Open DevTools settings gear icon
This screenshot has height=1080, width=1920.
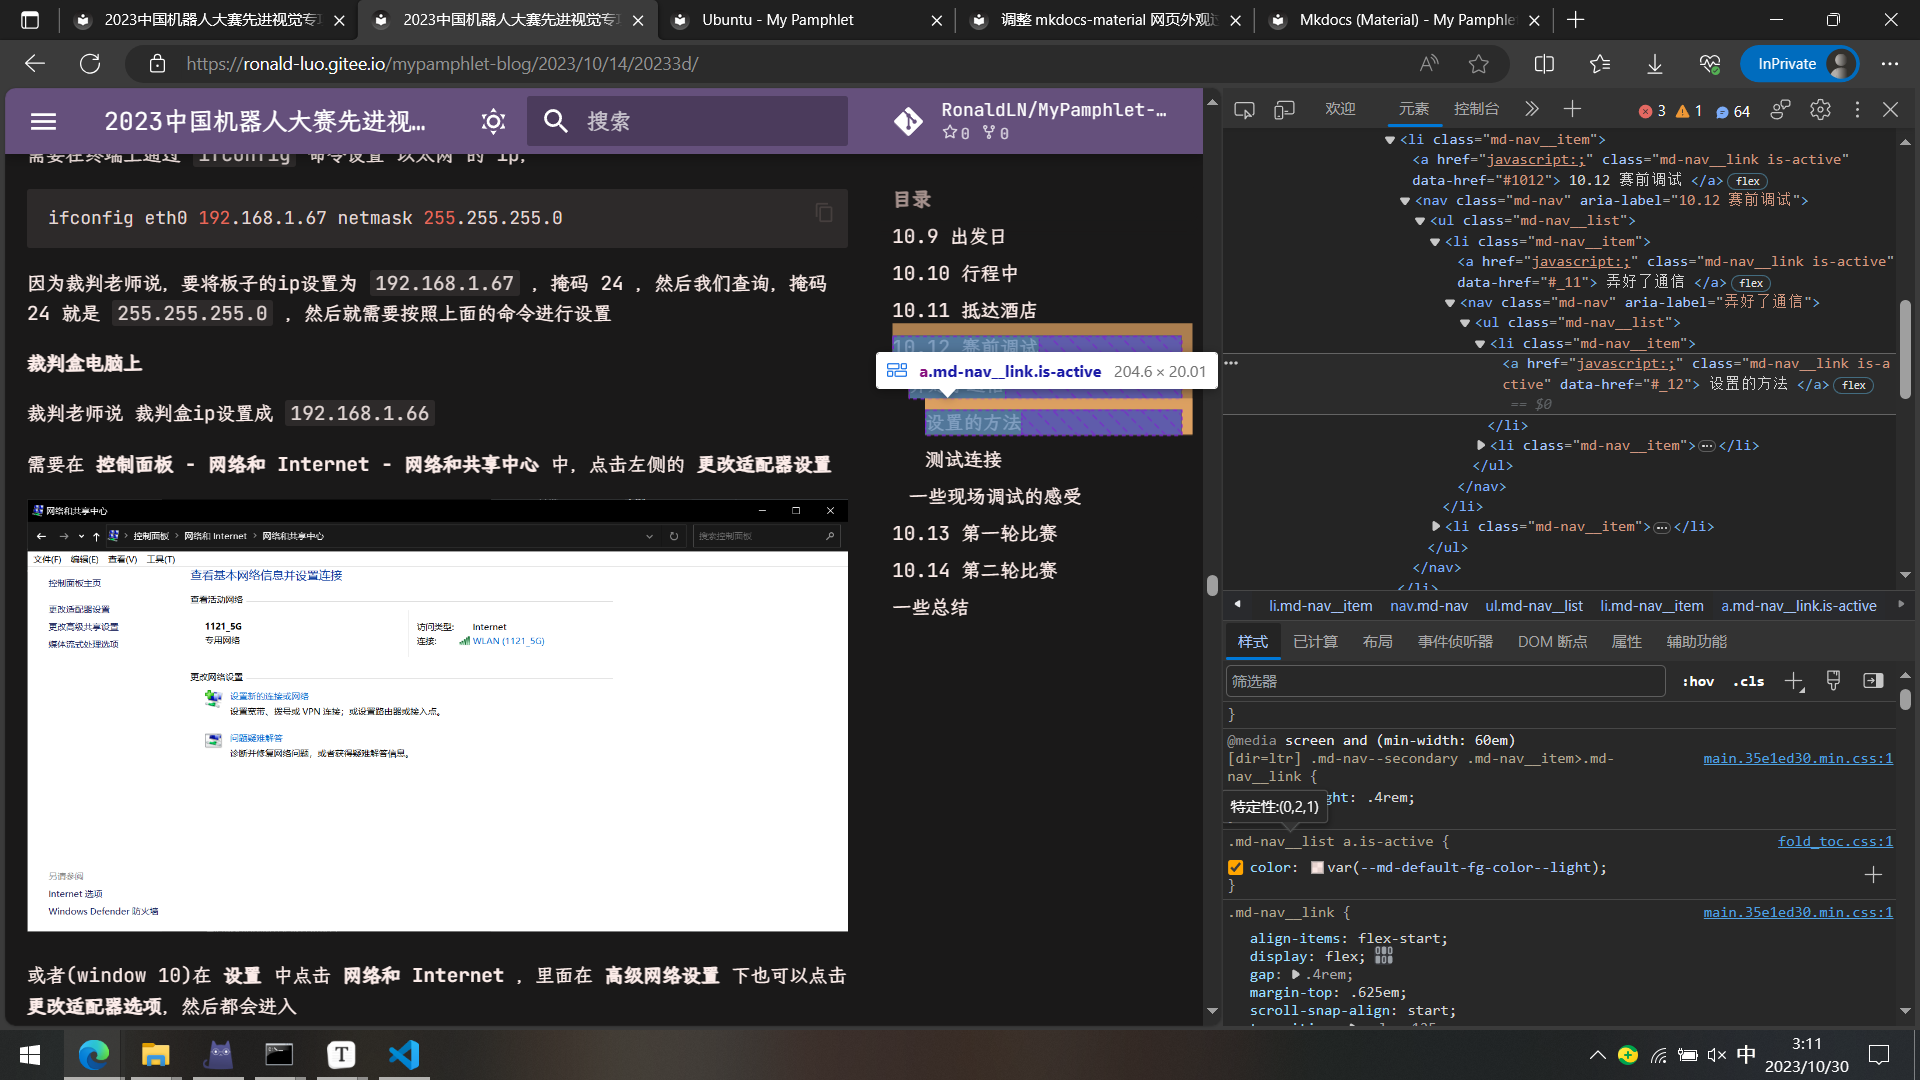point(1820,110)
